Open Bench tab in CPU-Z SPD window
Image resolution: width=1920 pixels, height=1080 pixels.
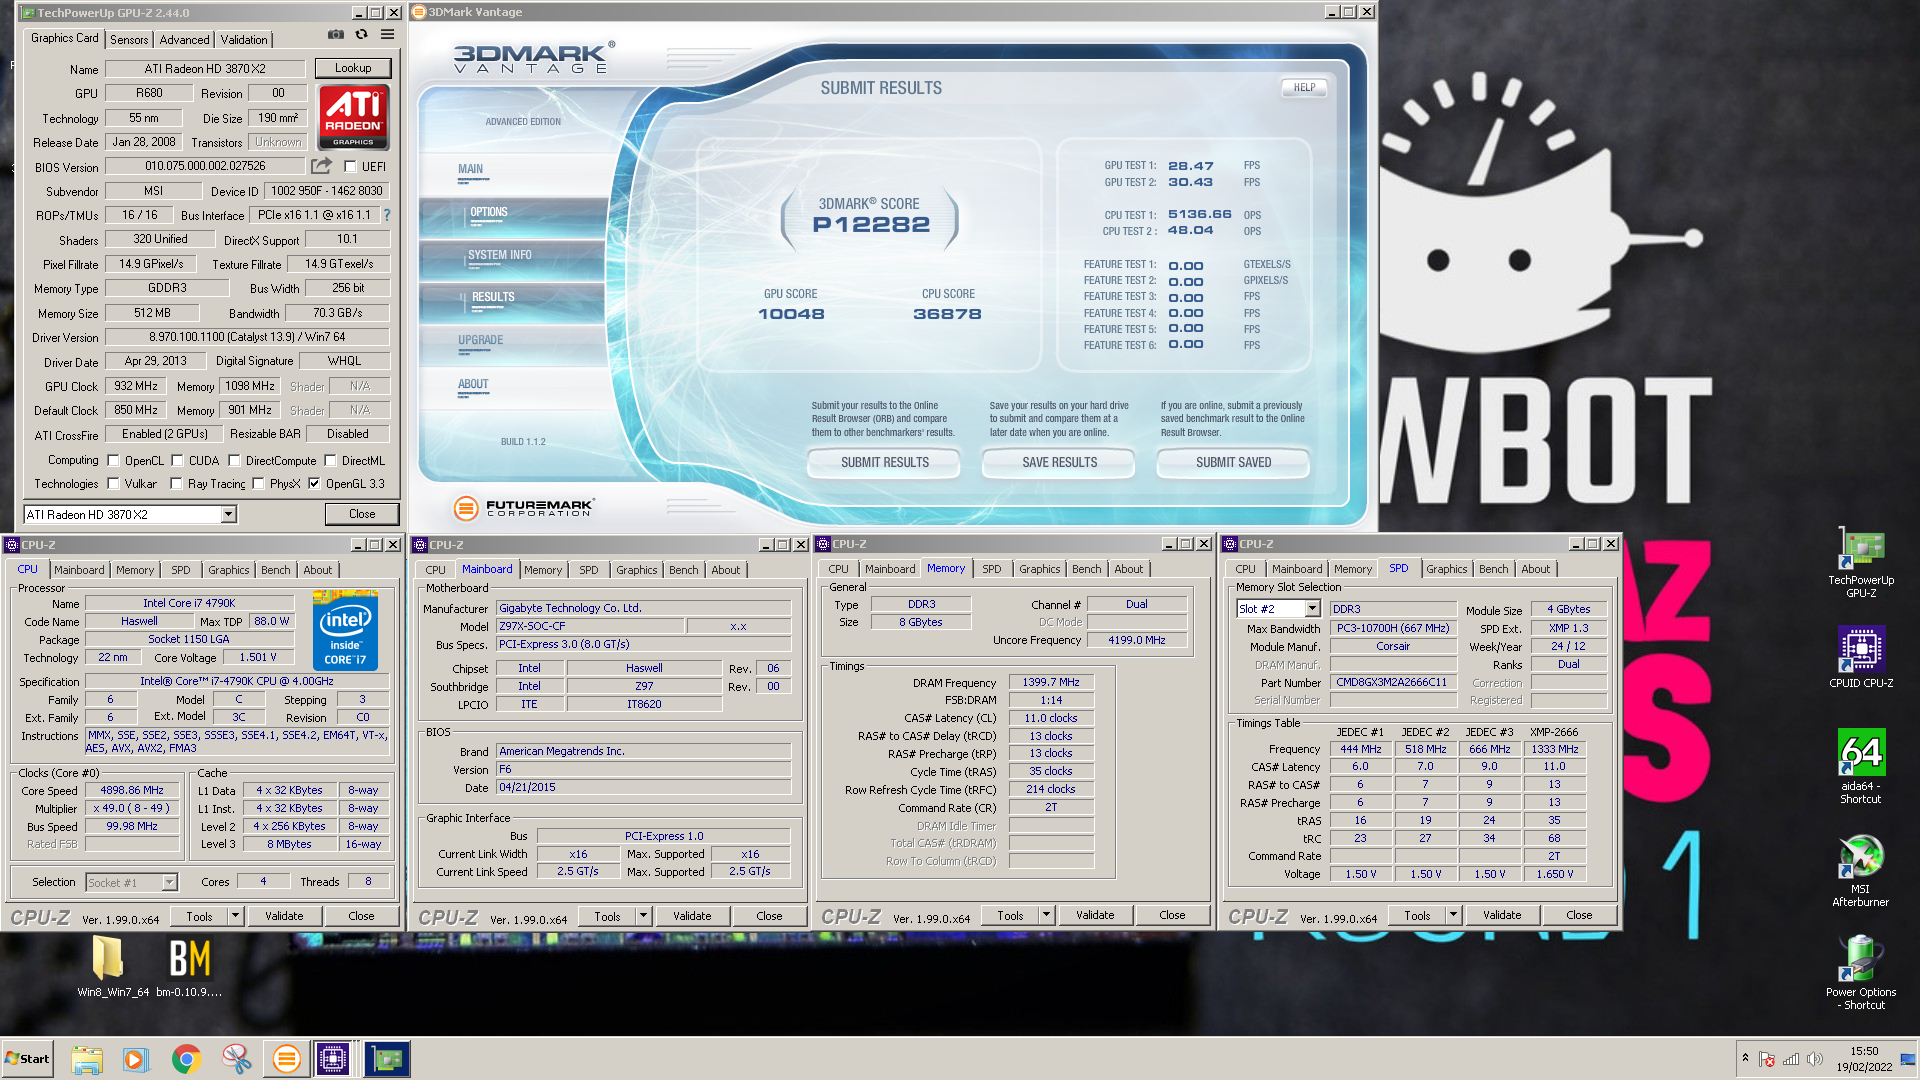1493,569
